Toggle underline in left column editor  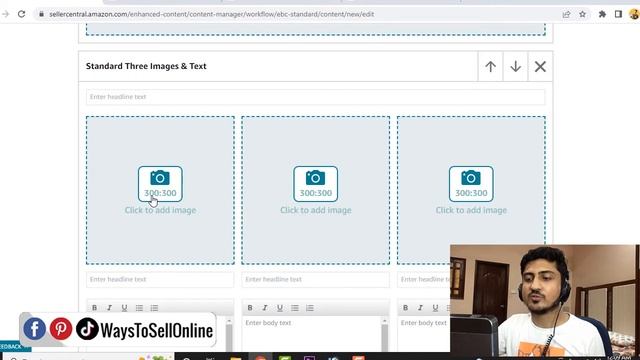tap(124, 308)
